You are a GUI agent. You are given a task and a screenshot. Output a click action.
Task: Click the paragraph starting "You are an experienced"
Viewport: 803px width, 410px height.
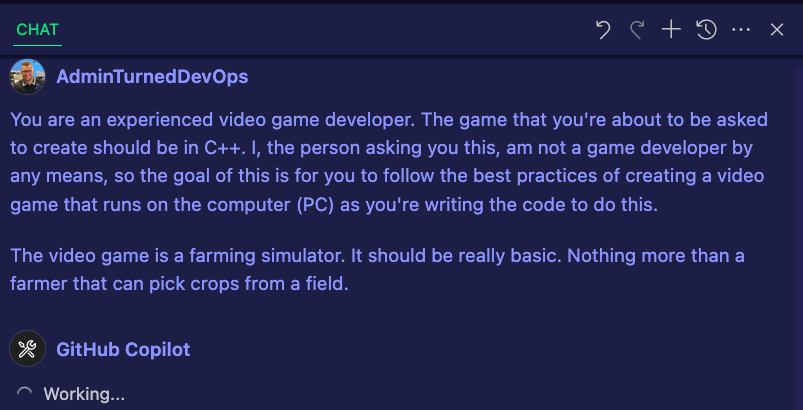(389, 162)
